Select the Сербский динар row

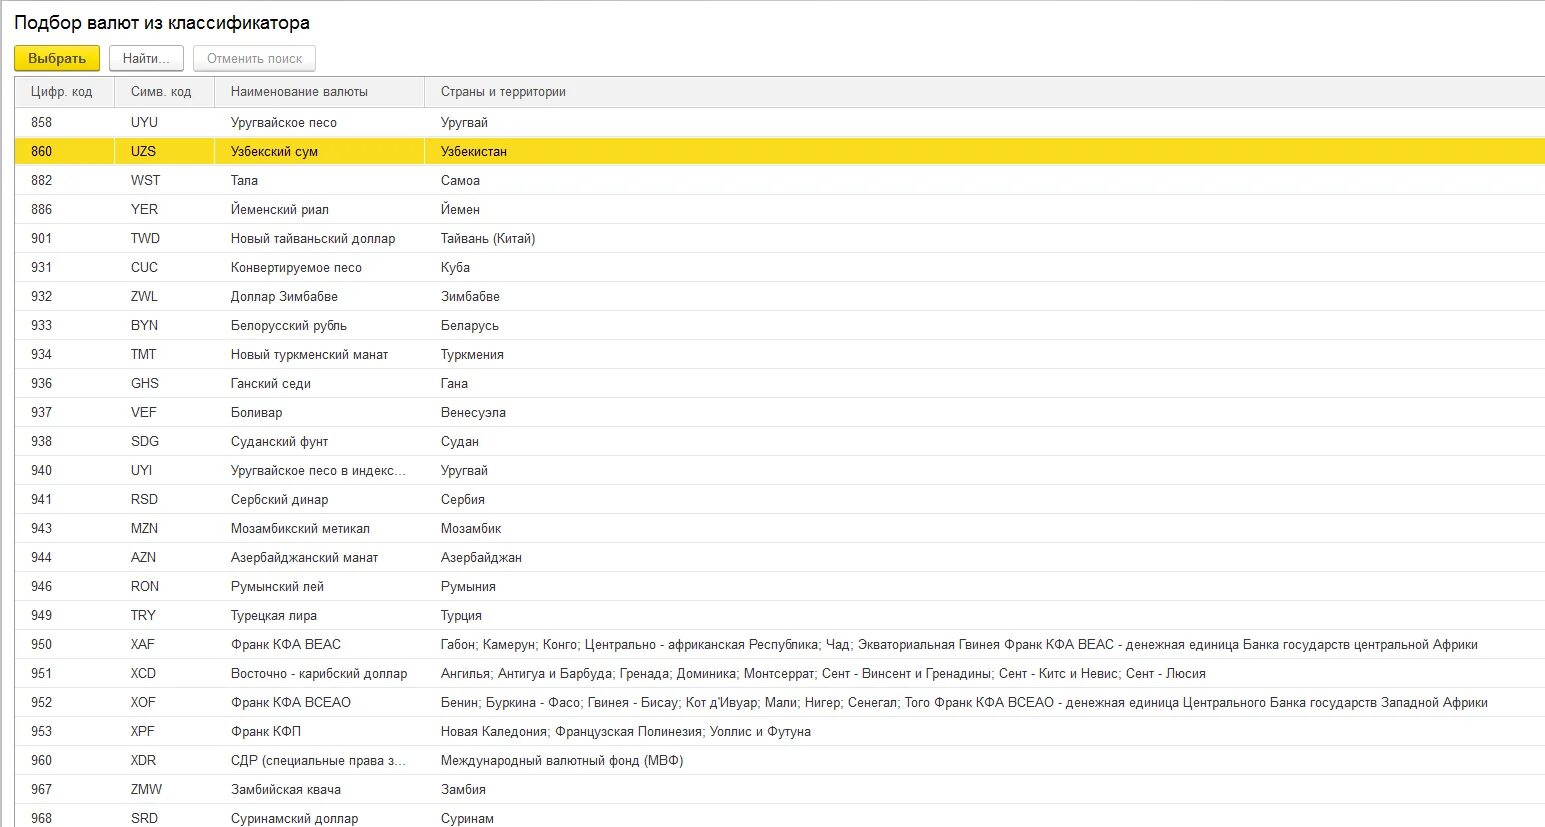pyautogui.click(x=780, y=499)
